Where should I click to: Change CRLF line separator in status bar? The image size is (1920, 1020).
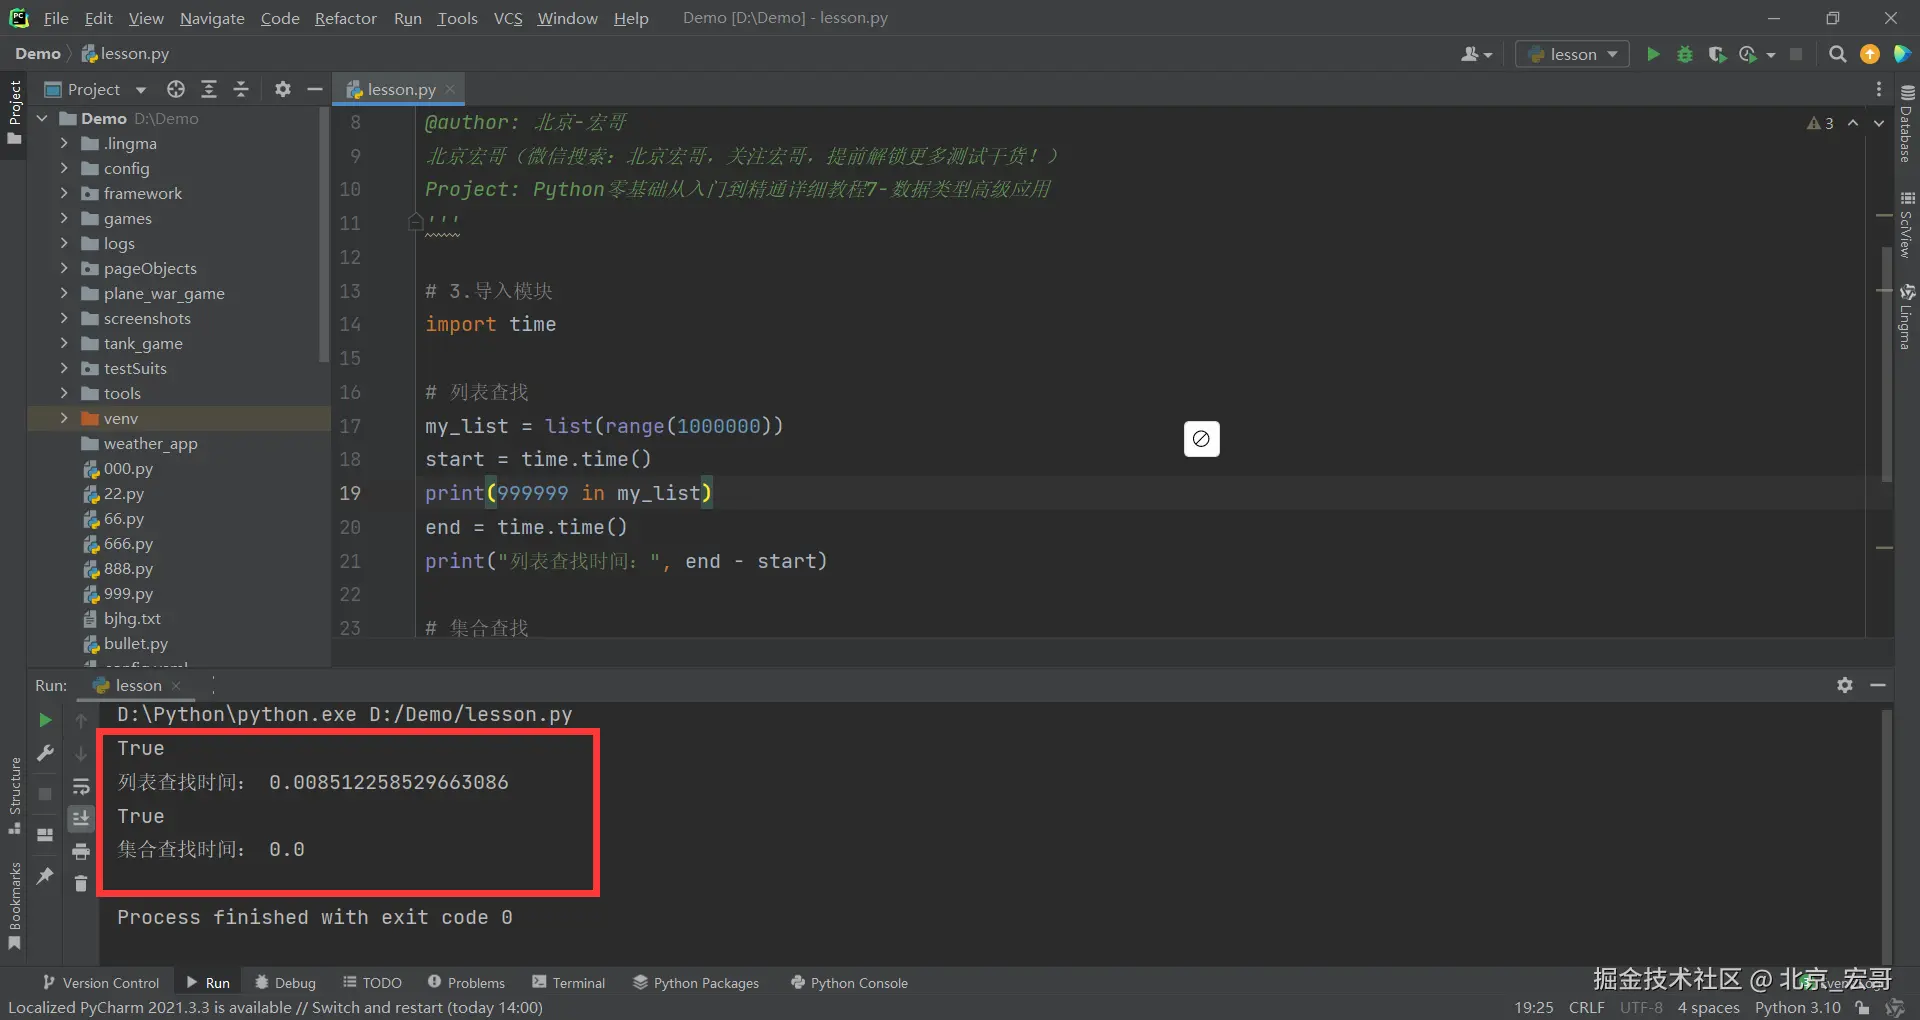(1586, 1008)
